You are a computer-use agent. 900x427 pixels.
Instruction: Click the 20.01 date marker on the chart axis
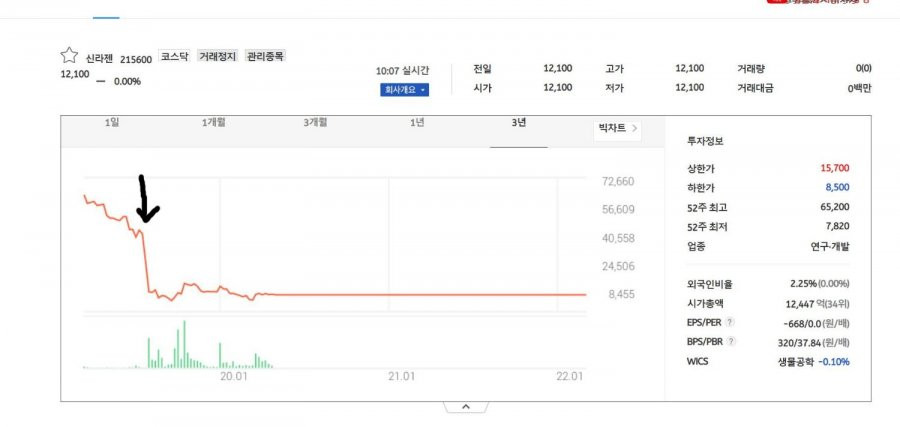click(234, 376)
